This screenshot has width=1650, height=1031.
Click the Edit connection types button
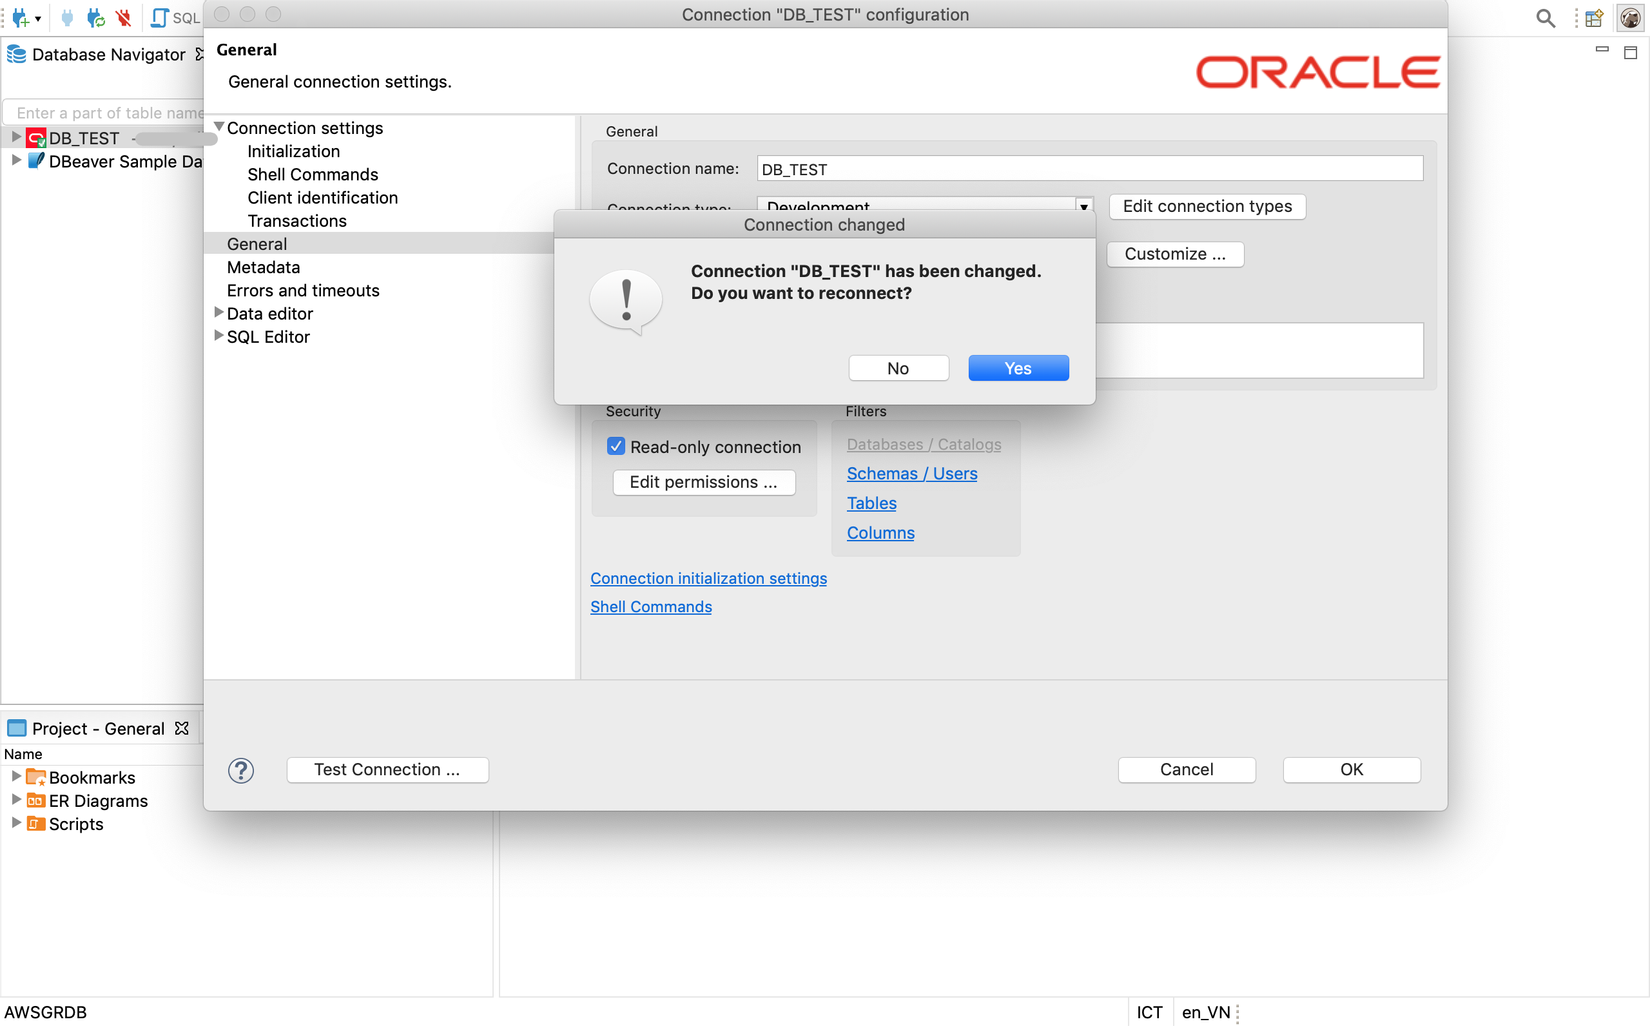1207,206
